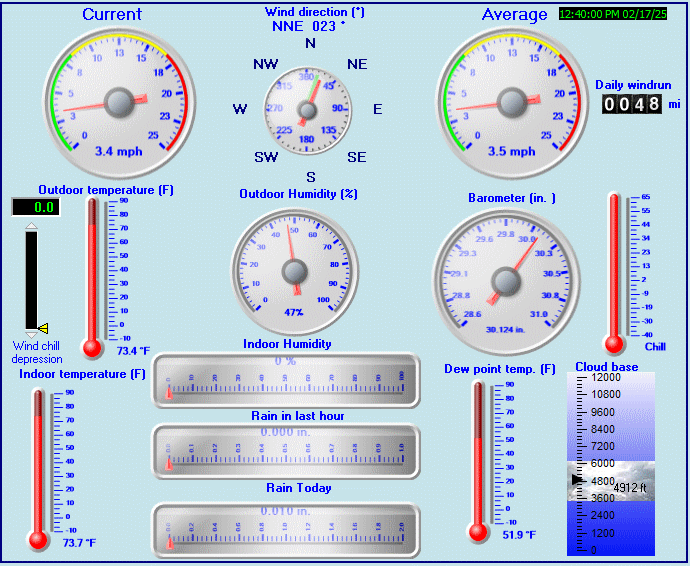Click the Outdoor Humidity gauge
The image size is (690, 566).
click(x=294, y=267)
